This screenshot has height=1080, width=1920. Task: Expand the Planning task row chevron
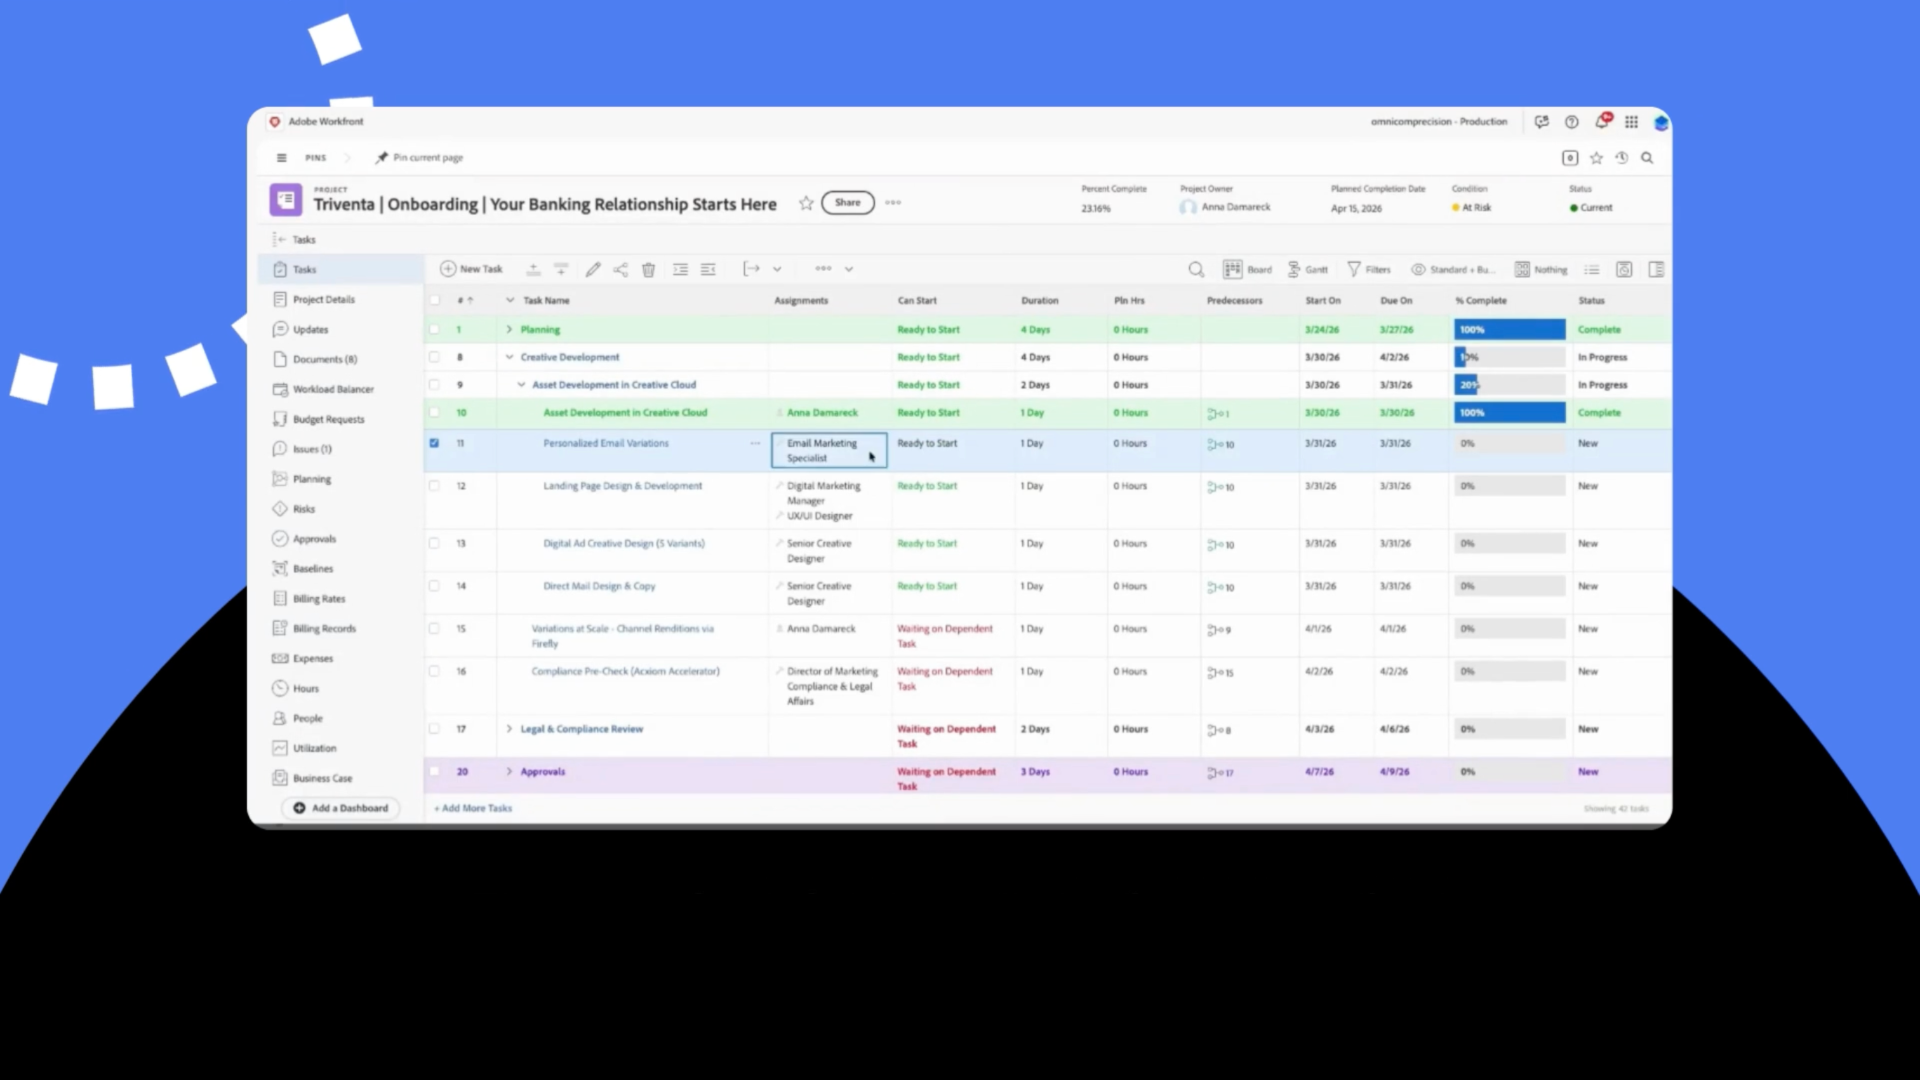point(509,329)
